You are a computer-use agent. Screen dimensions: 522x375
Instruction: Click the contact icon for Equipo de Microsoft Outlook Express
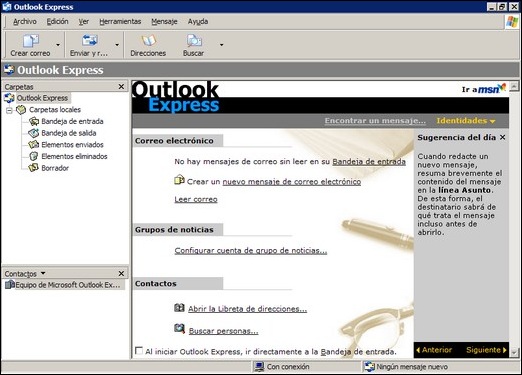(10, 285)
